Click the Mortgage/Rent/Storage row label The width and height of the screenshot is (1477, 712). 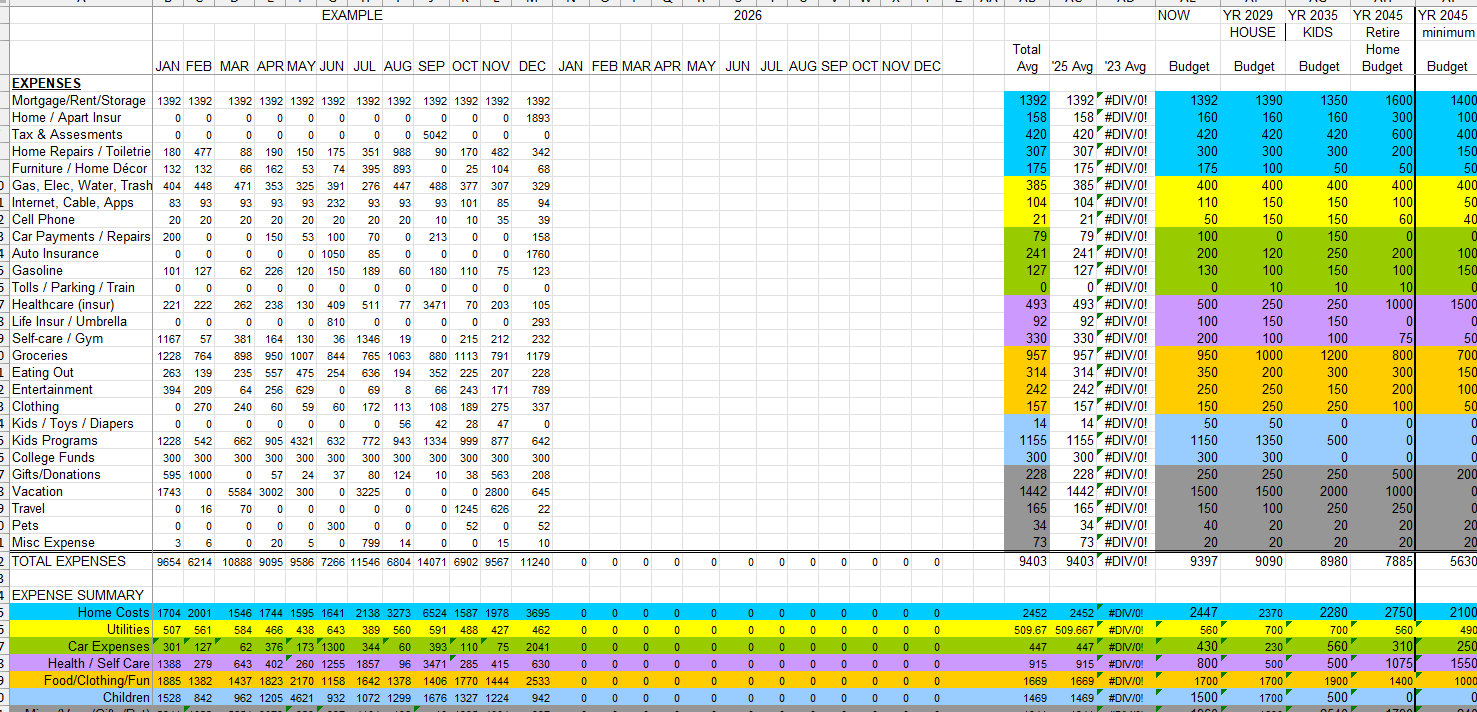click(78, 100)
